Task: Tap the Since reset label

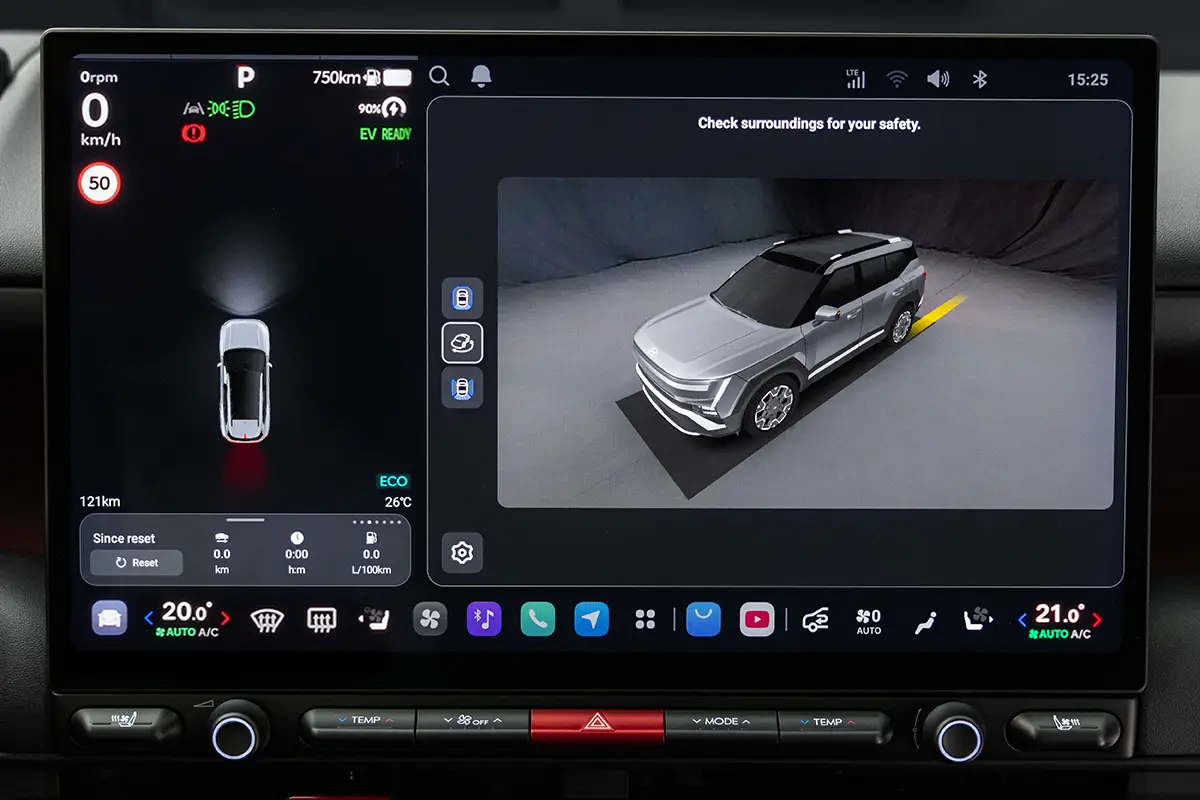Action: (124, 538)
